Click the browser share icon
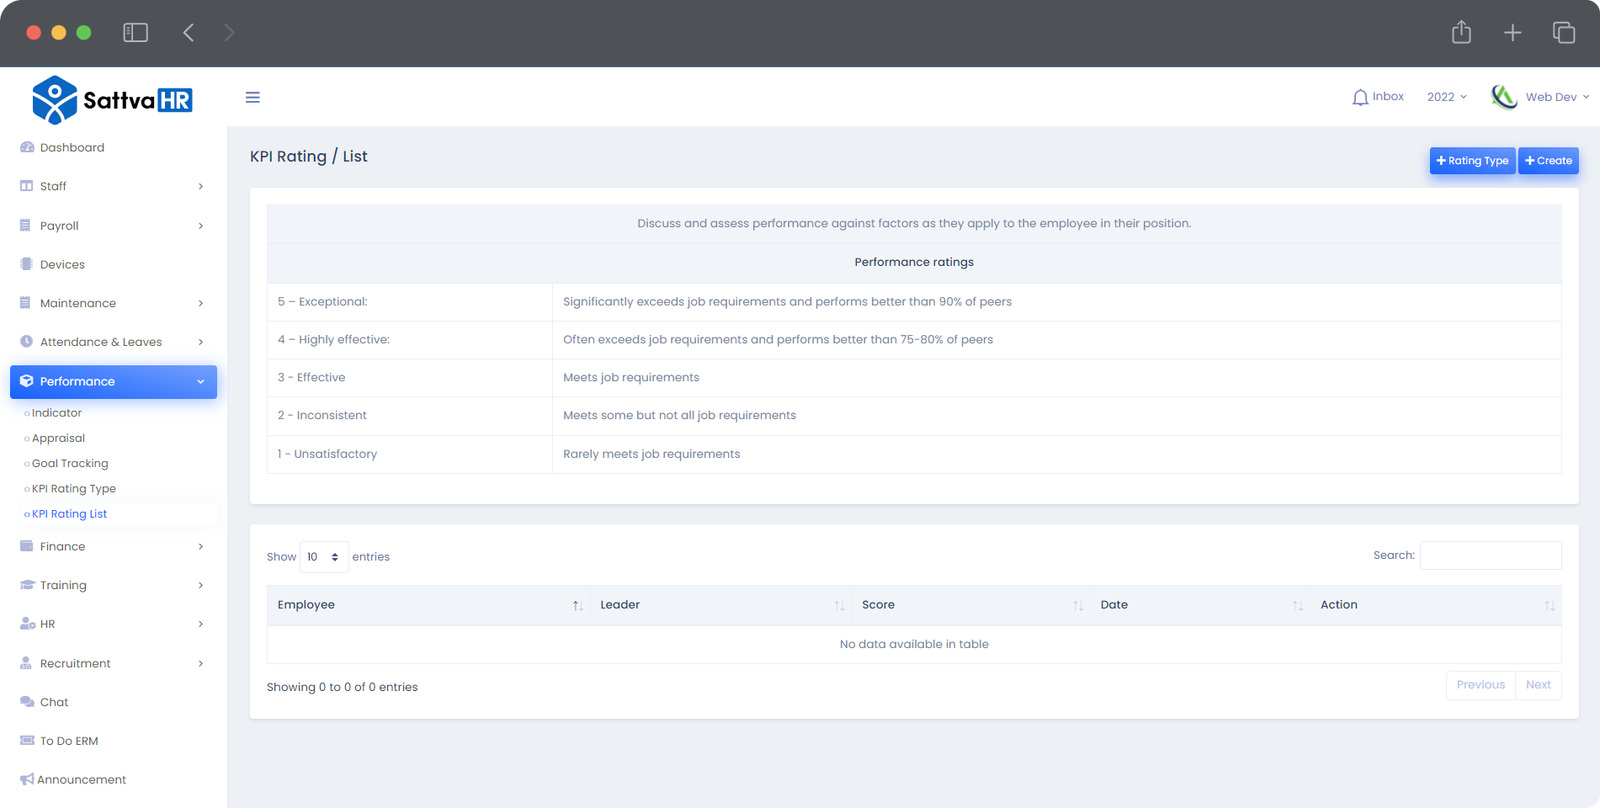The width and height of the screenshot is (1600, 808). 1461,33
